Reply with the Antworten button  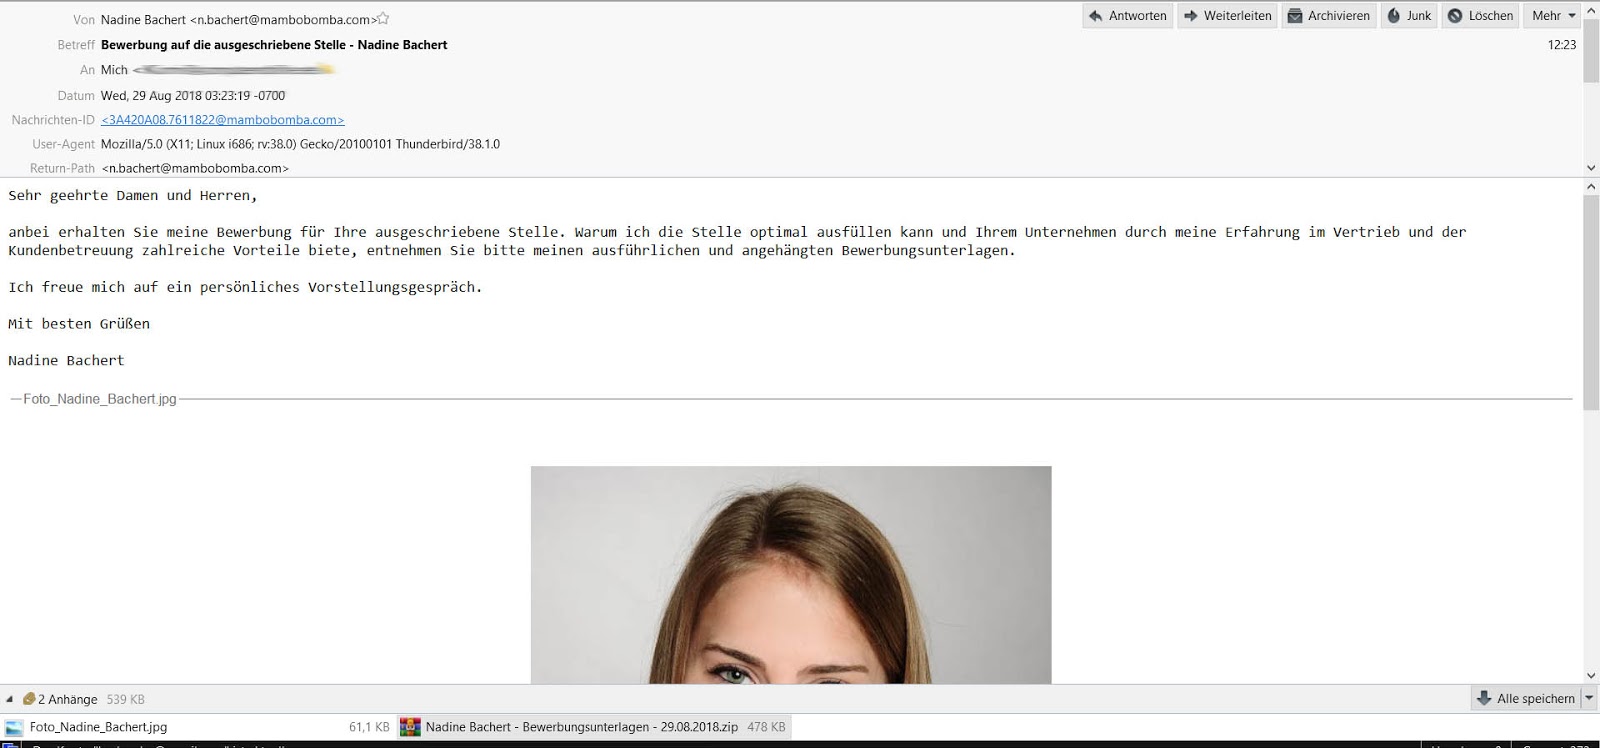pos(1128,16)
